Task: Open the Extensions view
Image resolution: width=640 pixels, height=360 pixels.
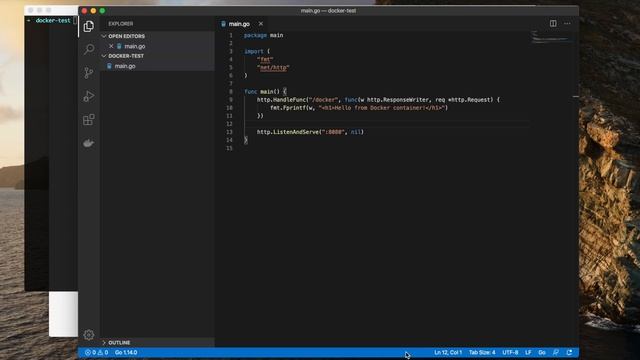Action: pos(89,120)
